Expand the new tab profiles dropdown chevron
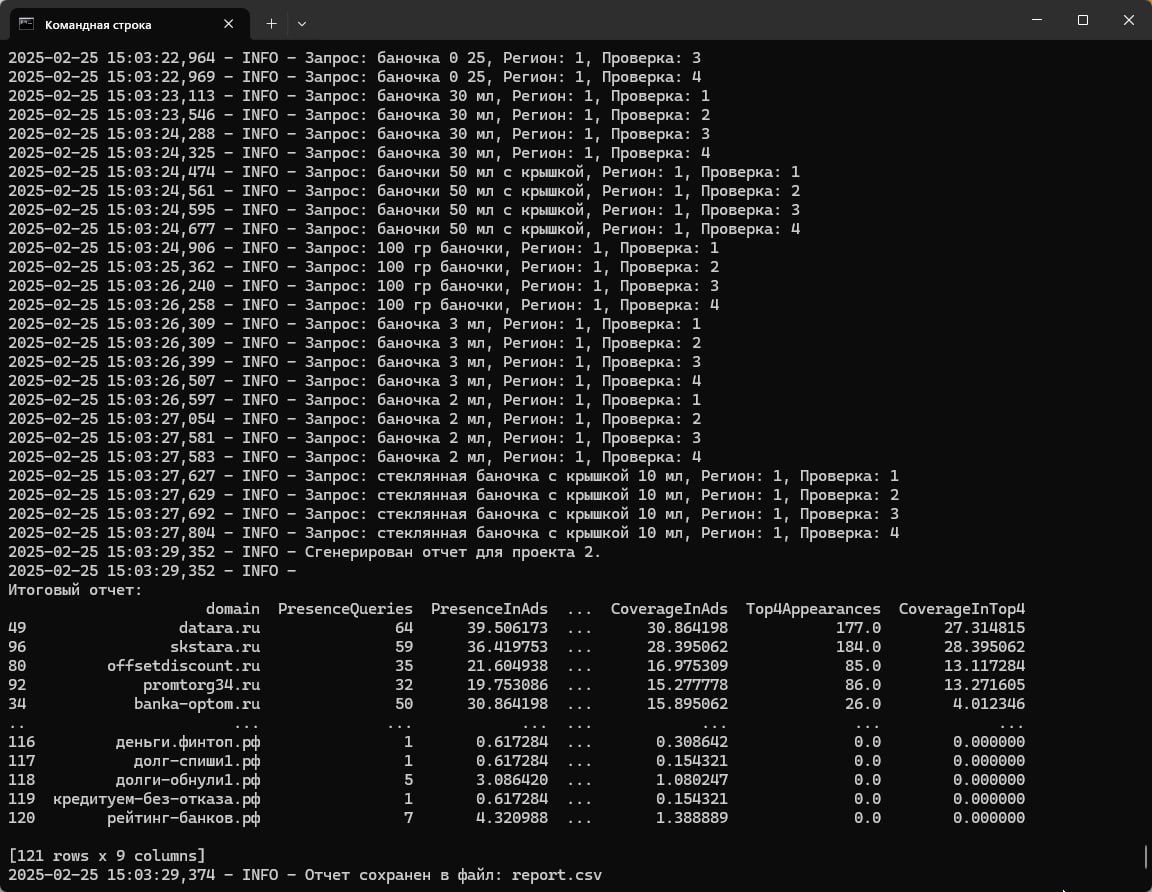Screen dimensions: 1152x892 [x=302, y=24]
